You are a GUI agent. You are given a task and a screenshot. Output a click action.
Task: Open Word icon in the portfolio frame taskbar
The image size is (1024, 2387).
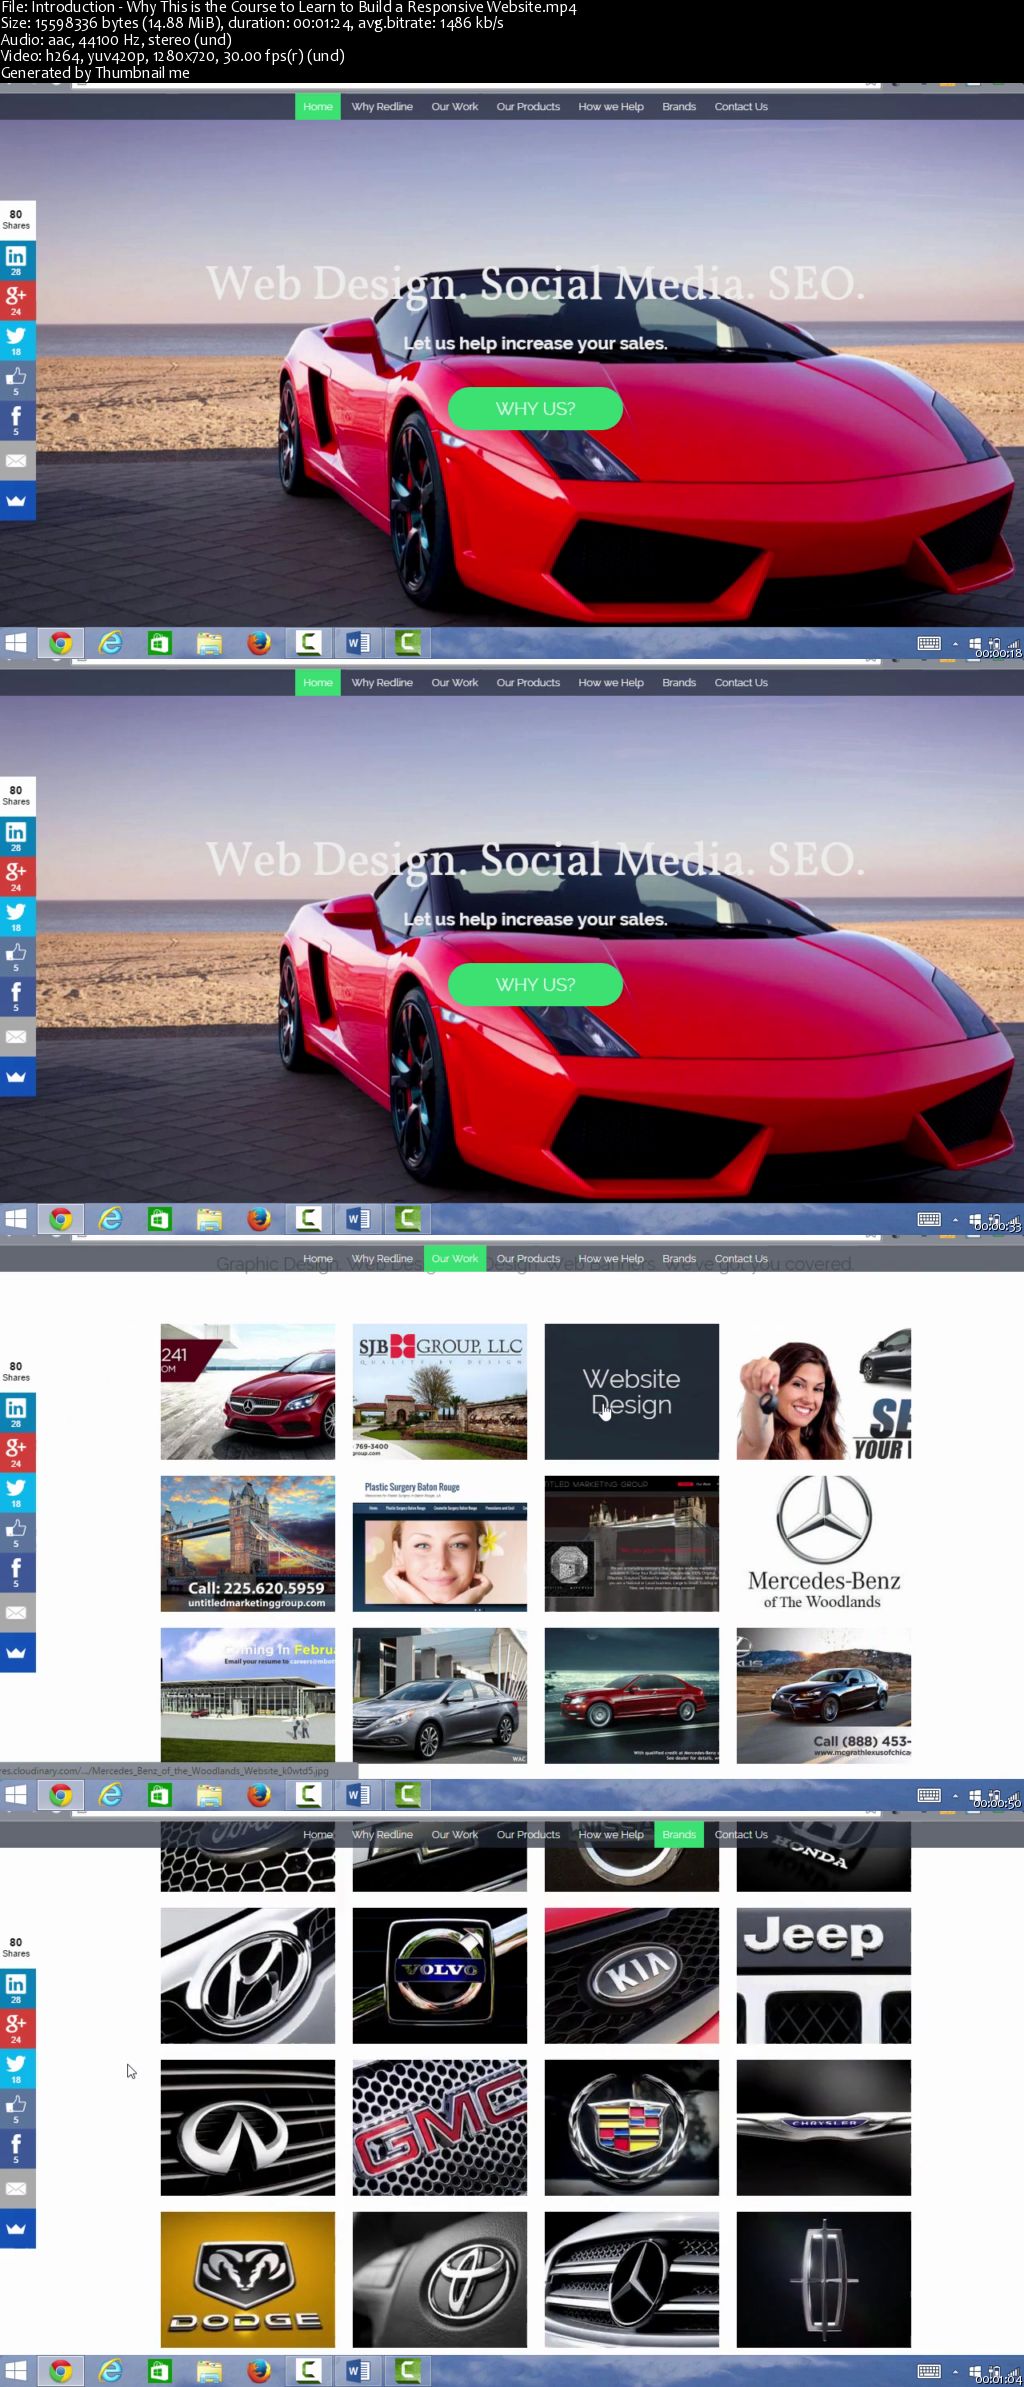coord(358,1795)
